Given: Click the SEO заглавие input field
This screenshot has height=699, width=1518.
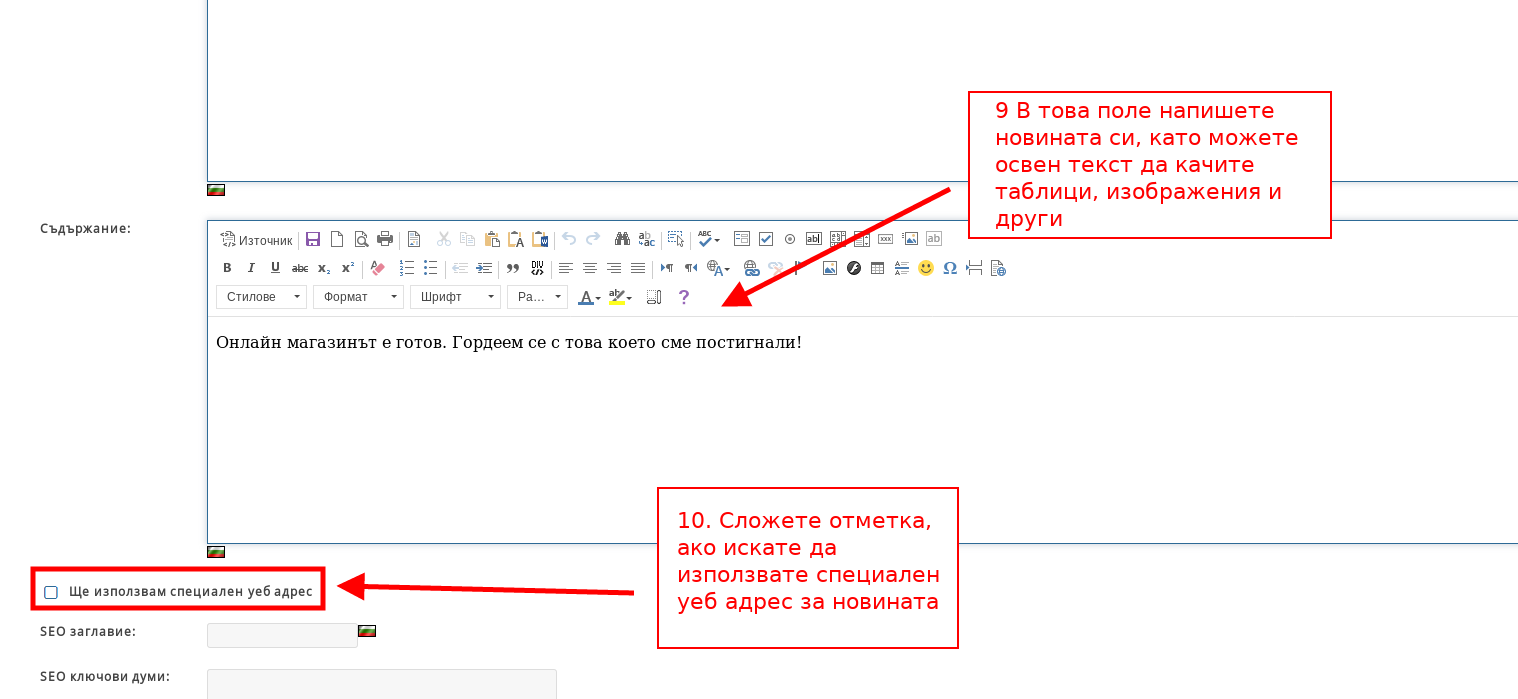Looking at the screenshot, I should point(282,635).
